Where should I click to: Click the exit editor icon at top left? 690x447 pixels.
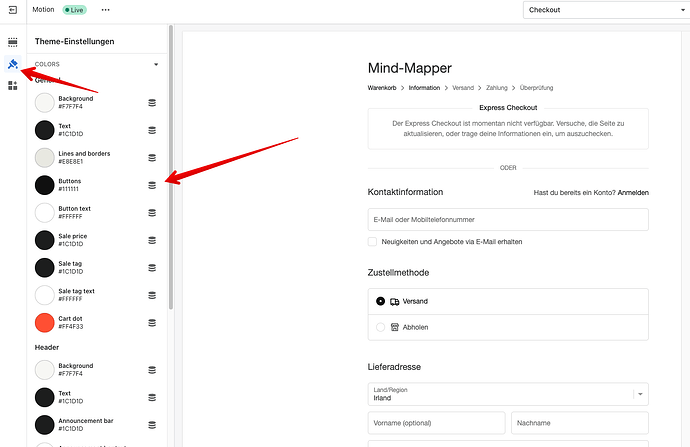click(x=13, y=10)
